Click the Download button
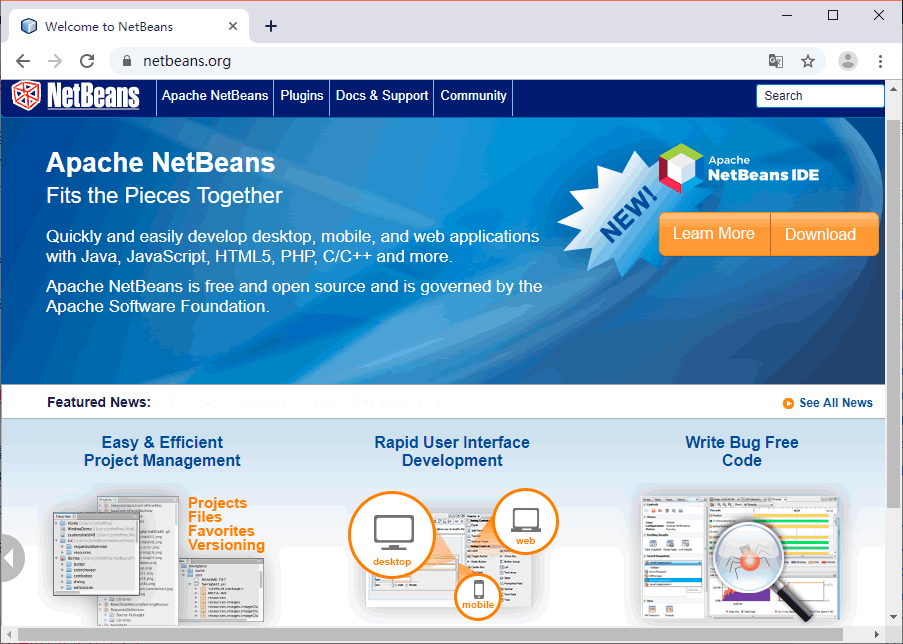Image resolution: width=903 pixels, height=644 pixels. point(822,233)
